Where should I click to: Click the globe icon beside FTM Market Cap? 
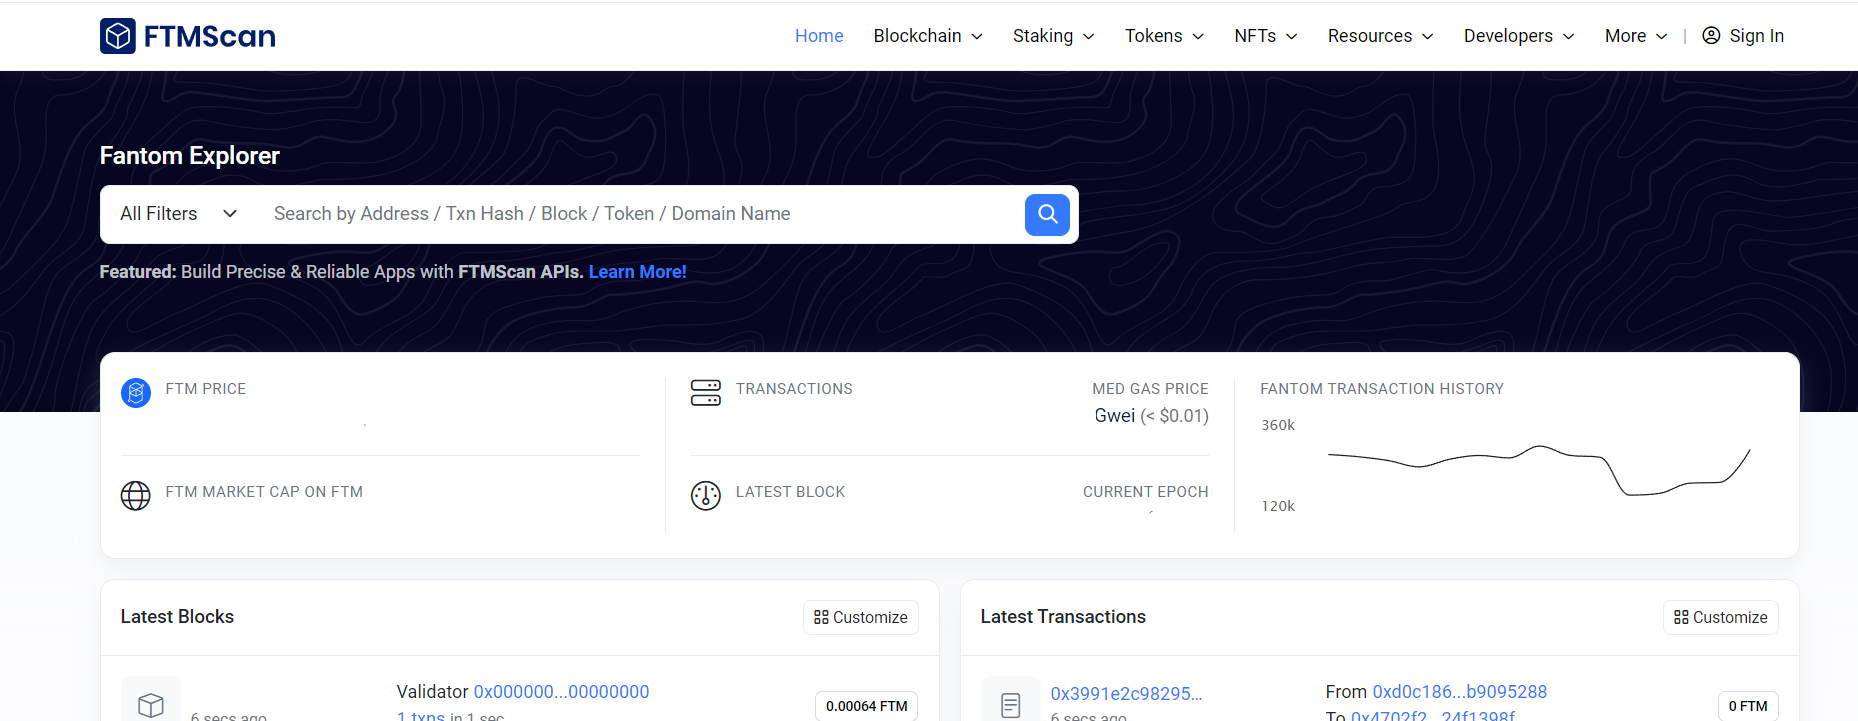coord(136,496)
